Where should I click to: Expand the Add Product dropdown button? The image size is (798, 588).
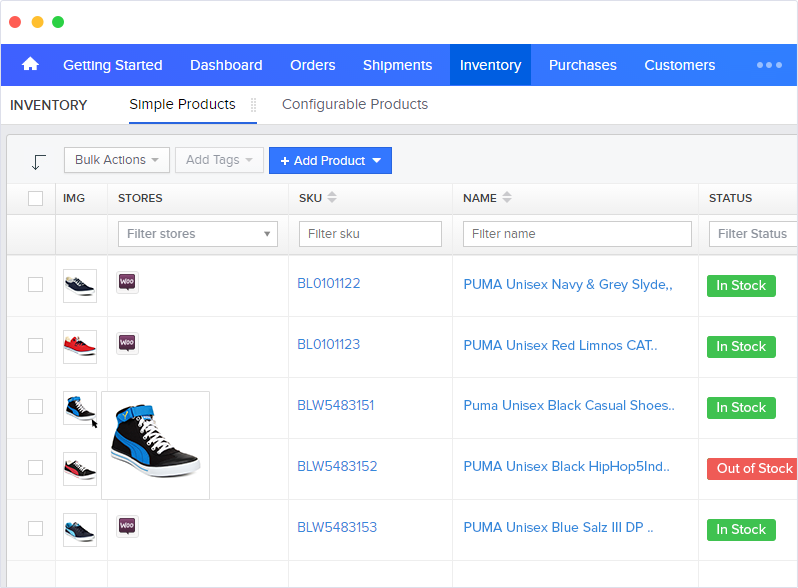coord(330,160)
